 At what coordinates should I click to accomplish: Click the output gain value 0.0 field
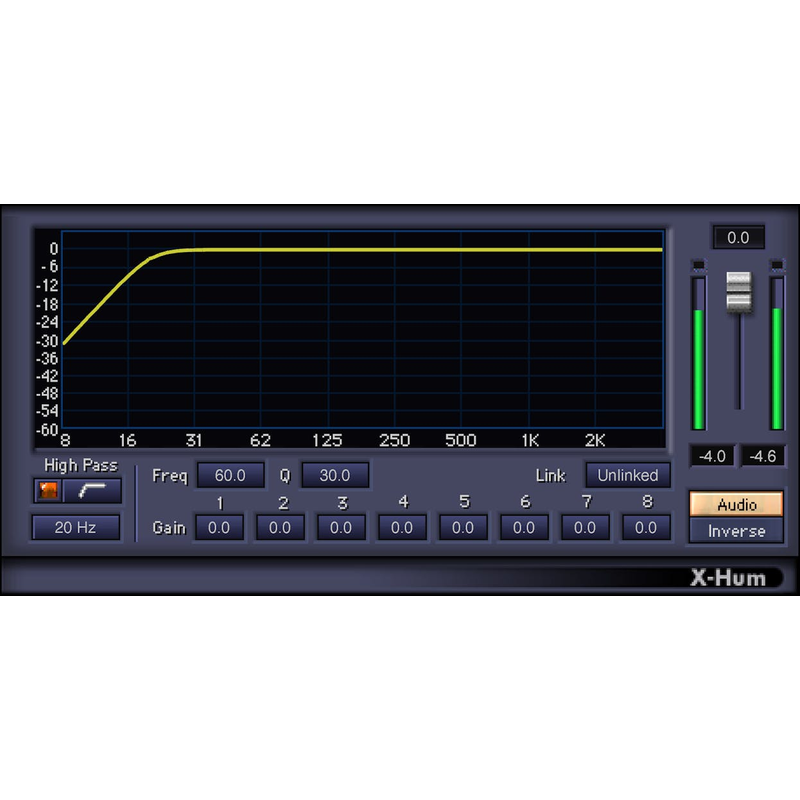tap(738, 237)
